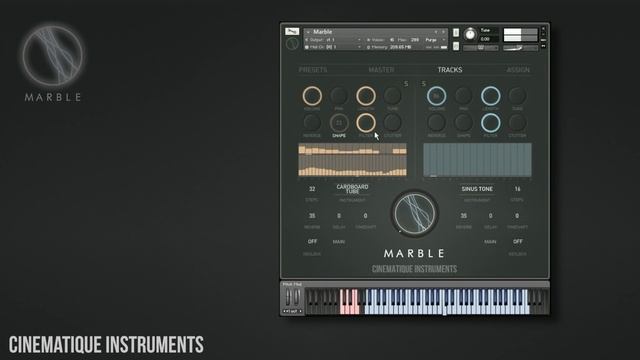Switch to the PRESETS tab
Viewport: 640px width, 360px height.
coord(313,70)
